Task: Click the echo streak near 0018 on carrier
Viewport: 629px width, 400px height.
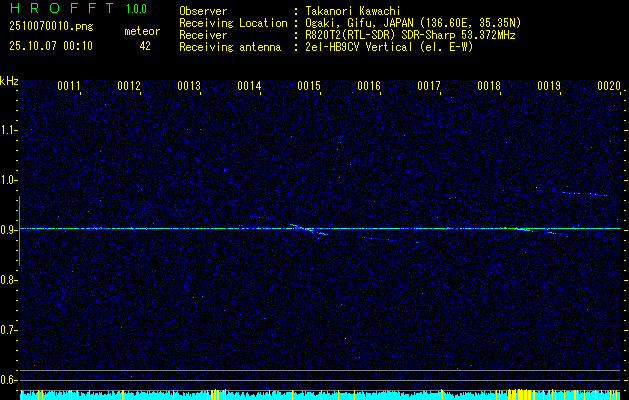Action: [523, 229]
